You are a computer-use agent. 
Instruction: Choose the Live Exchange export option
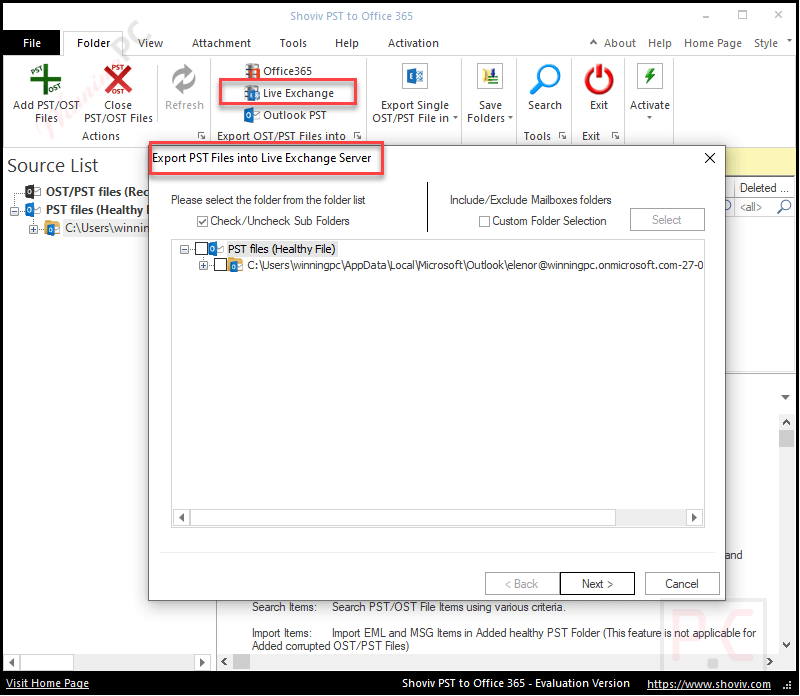click(x=289, y=93)
